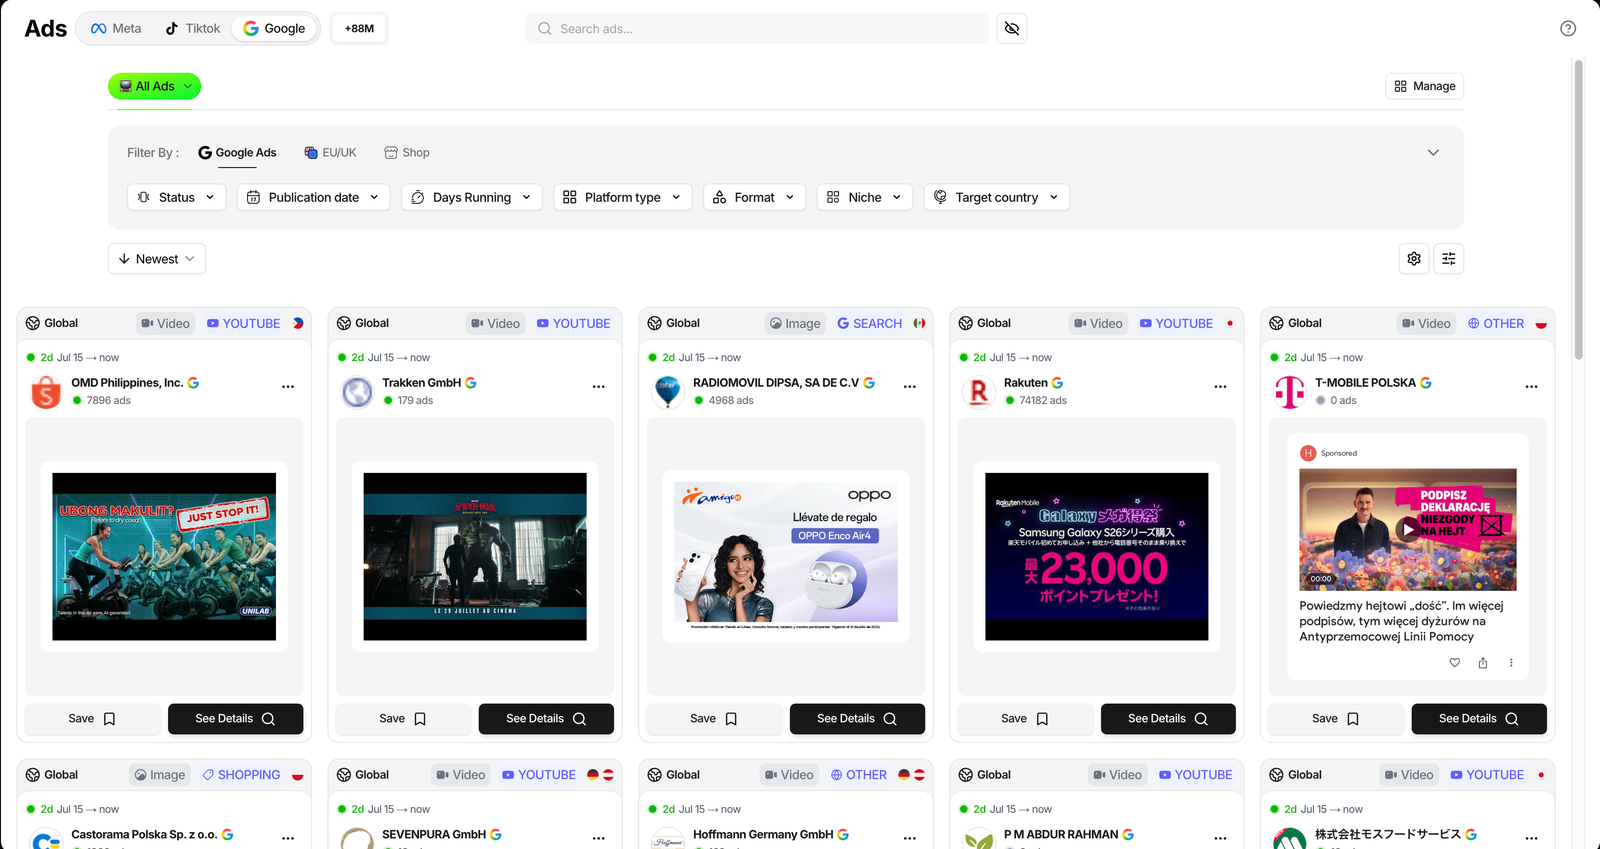Open the OPPO Enco Air4 ad thumbnail
This screenshot has width=1600, height=849.
pos(786,556)
